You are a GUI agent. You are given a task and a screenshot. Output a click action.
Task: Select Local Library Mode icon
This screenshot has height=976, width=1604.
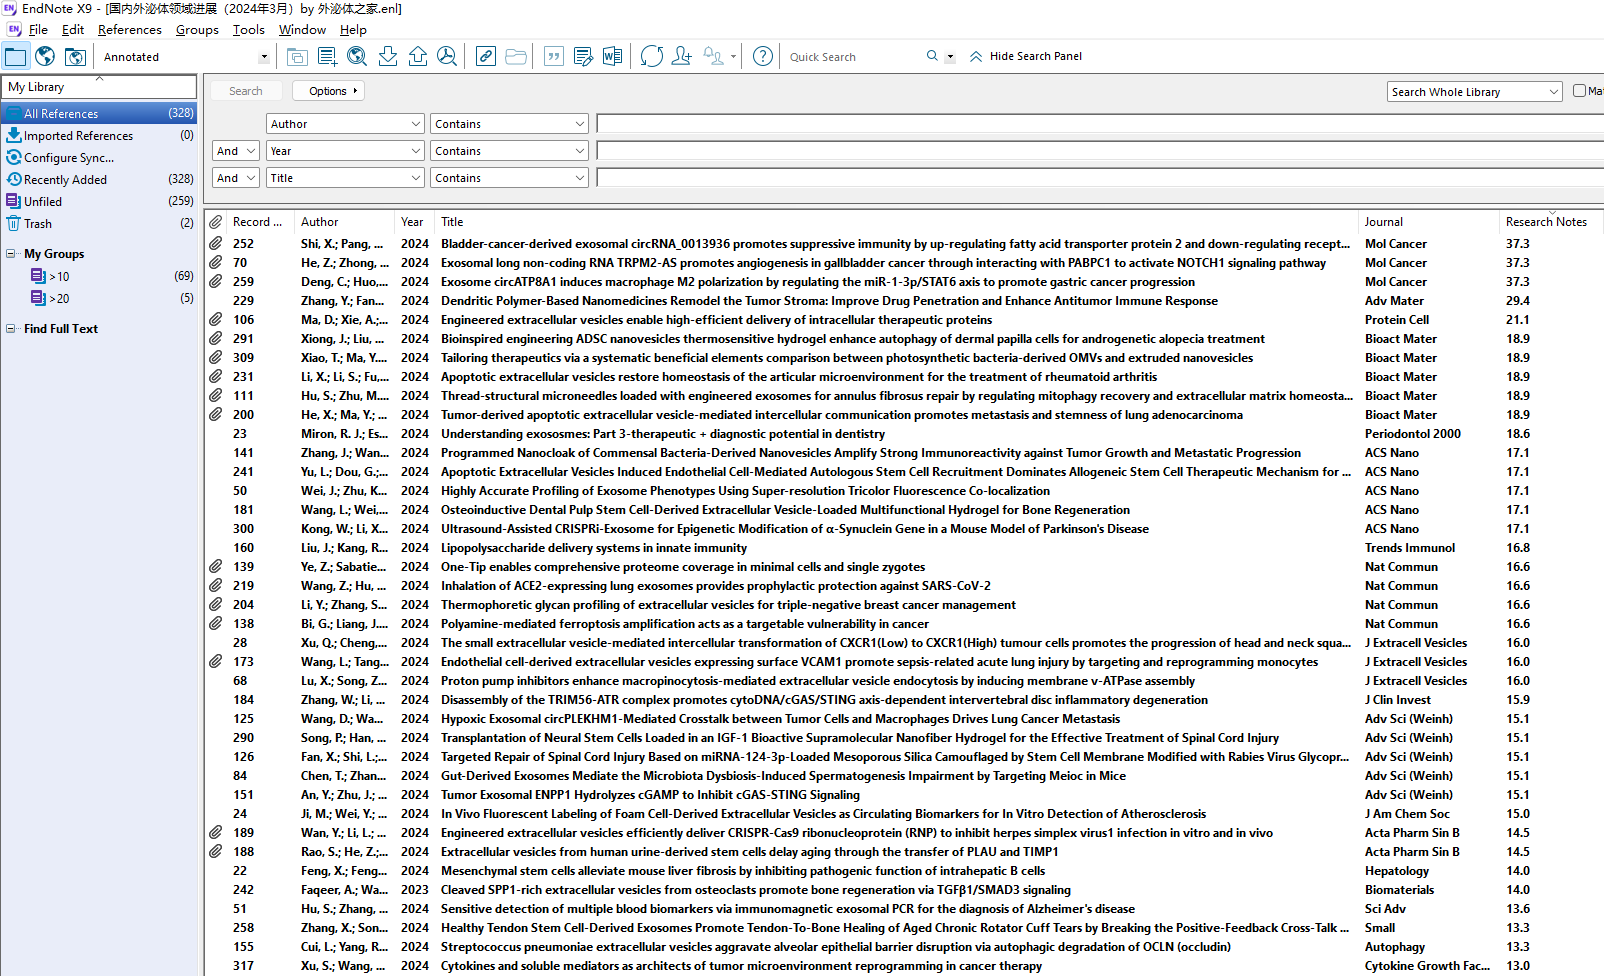[x=16, y=57]
